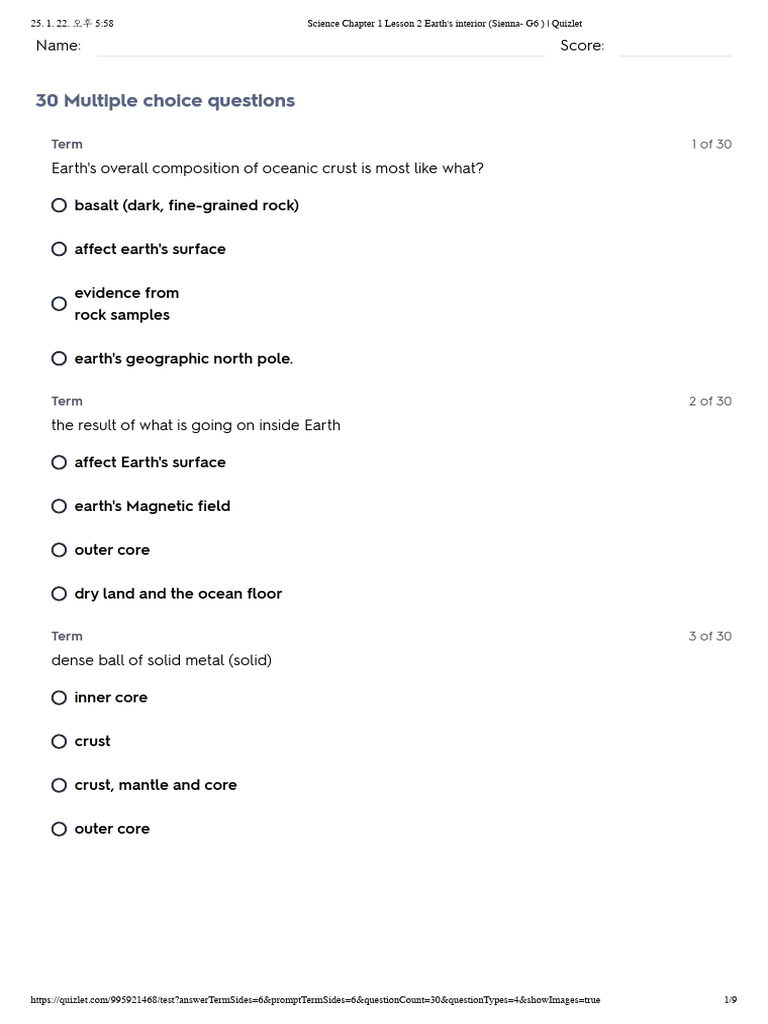Screen dimensions: 768x1024
Task: Choose the 'crust' option in question 3
Action: 59,741
